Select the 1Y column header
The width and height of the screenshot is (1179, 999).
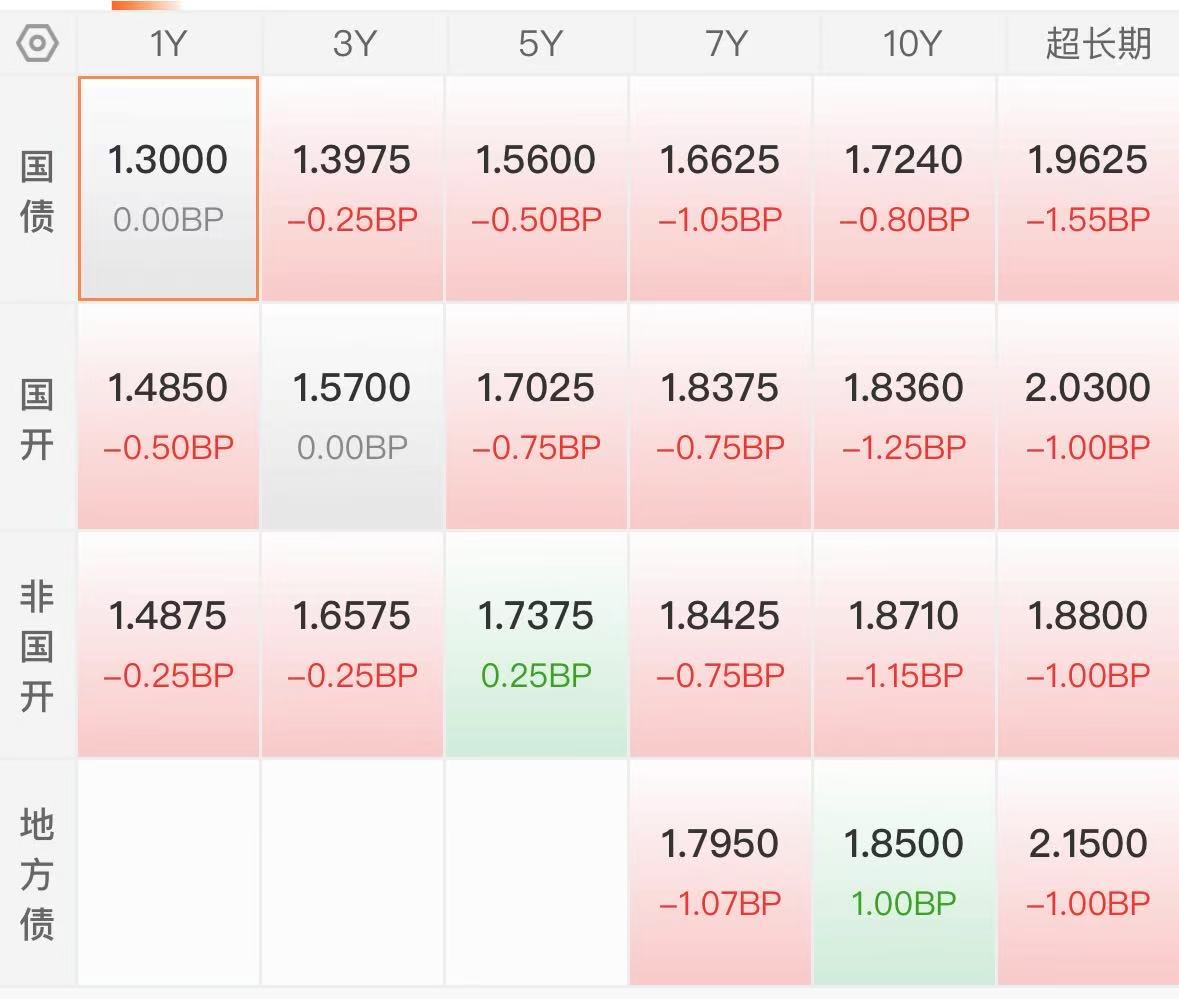[168, 44]
